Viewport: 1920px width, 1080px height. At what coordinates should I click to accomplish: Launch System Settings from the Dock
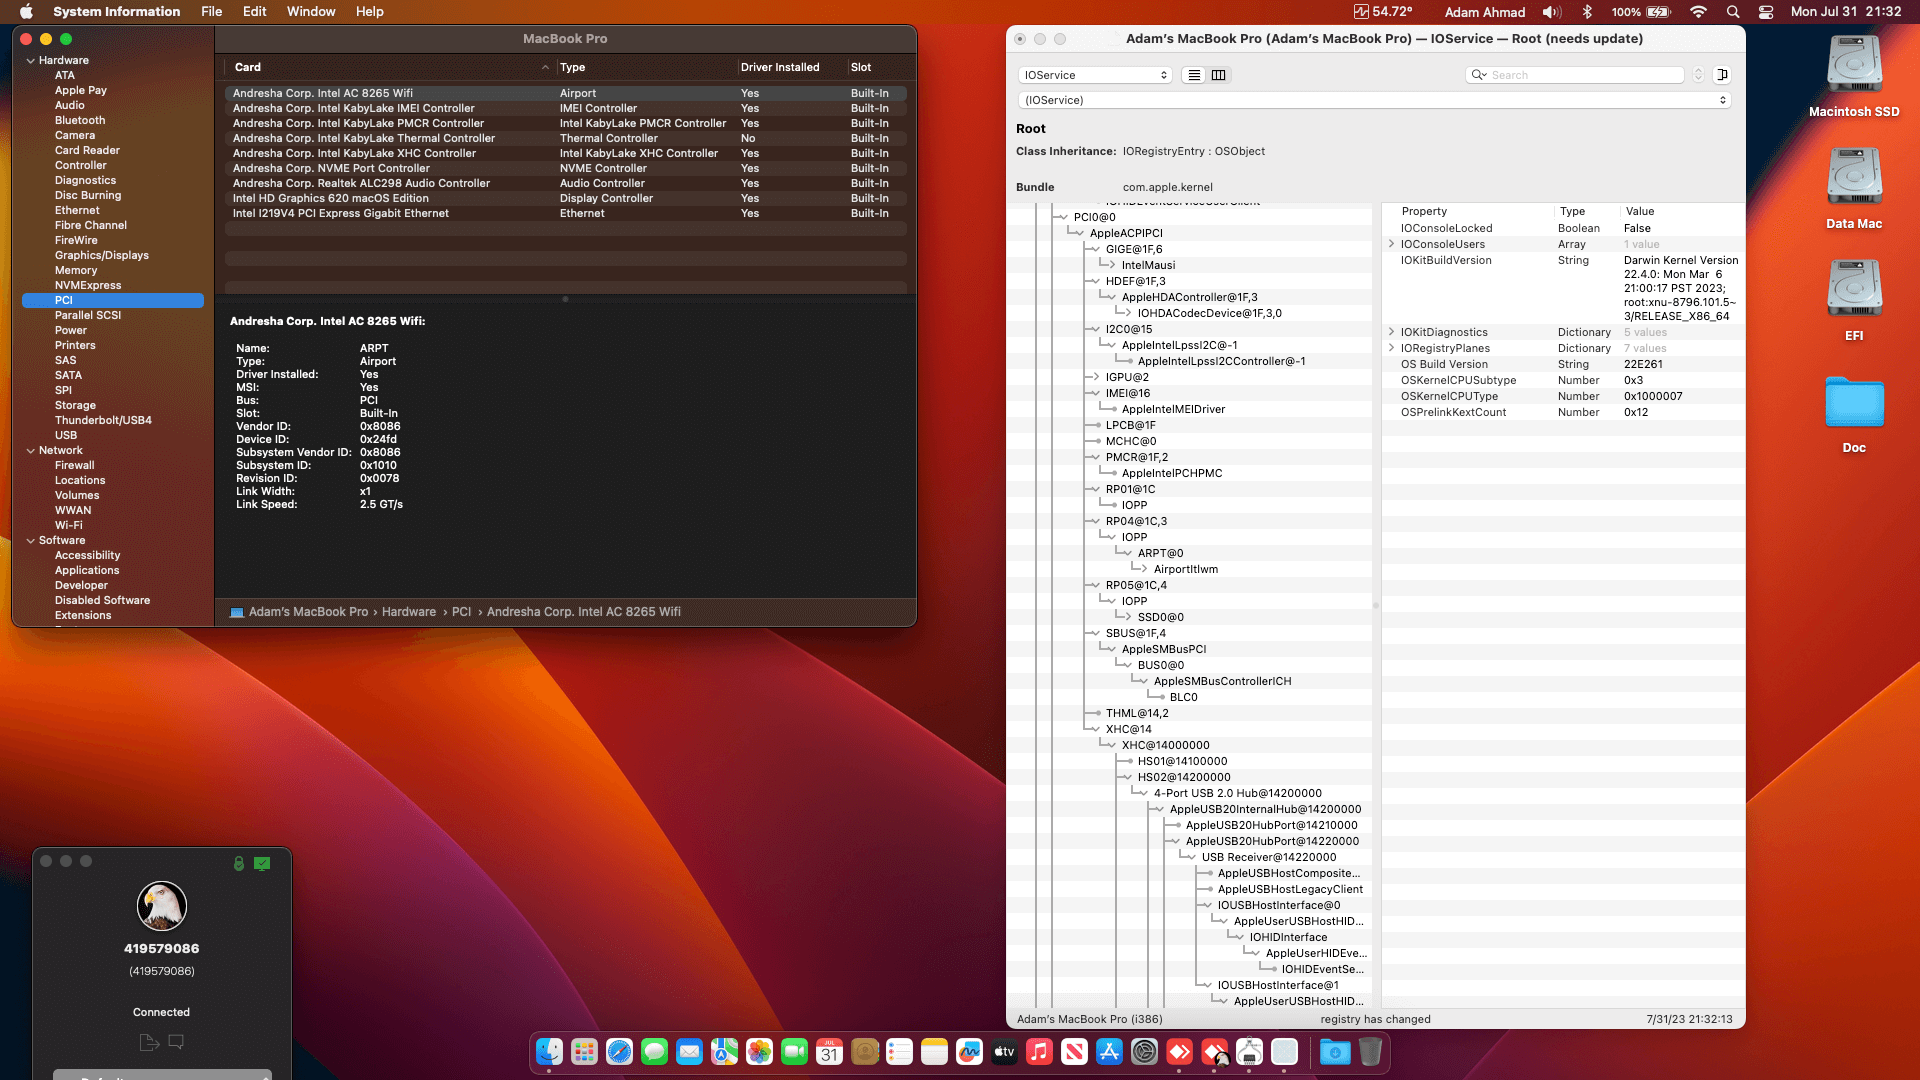point(1143,1052)
